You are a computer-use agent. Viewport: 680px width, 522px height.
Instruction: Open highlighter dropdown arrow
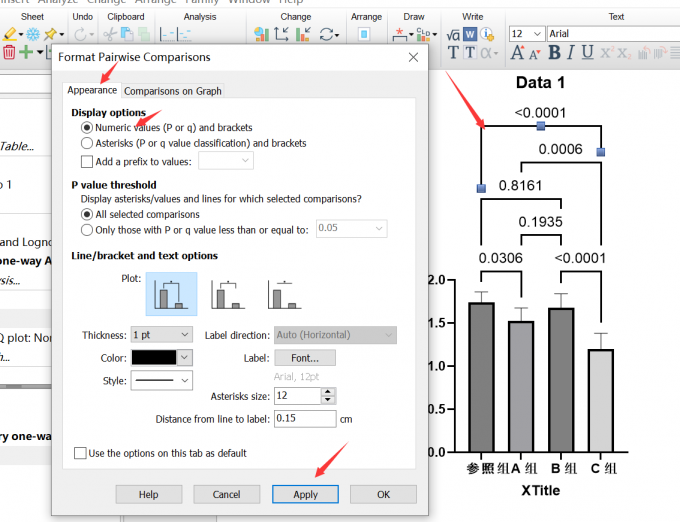21,34
